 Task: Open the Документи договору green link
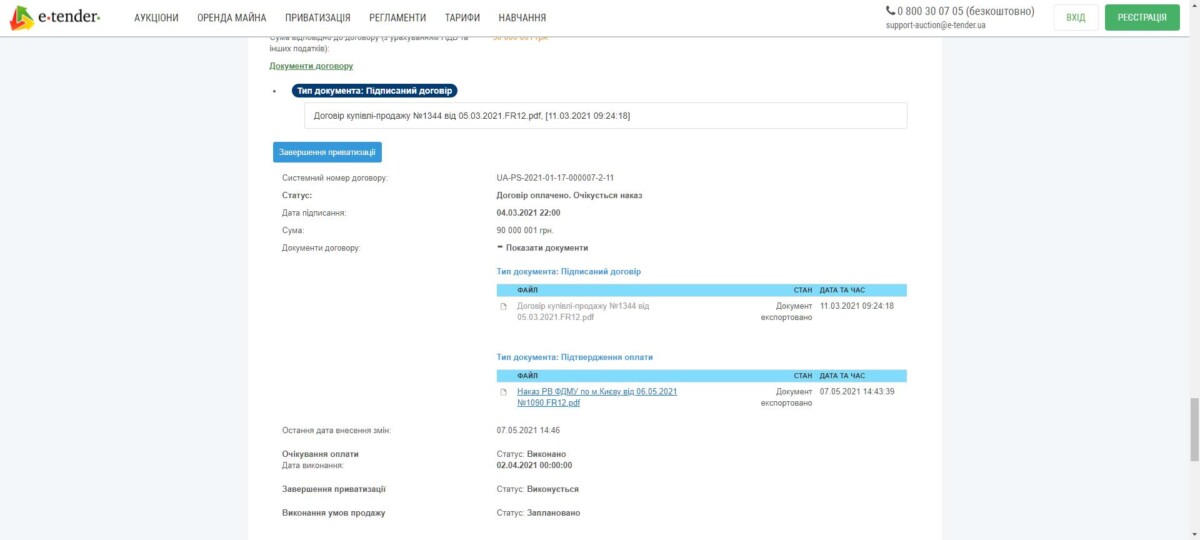pos(311,66)
